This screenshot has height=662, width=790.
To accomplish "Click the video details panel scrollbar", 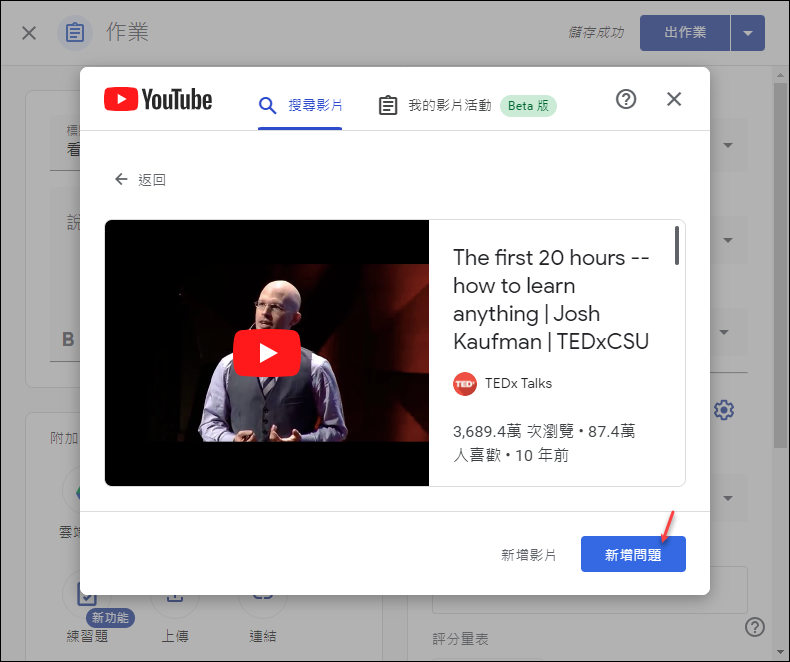I will click(x=677, y=246).
